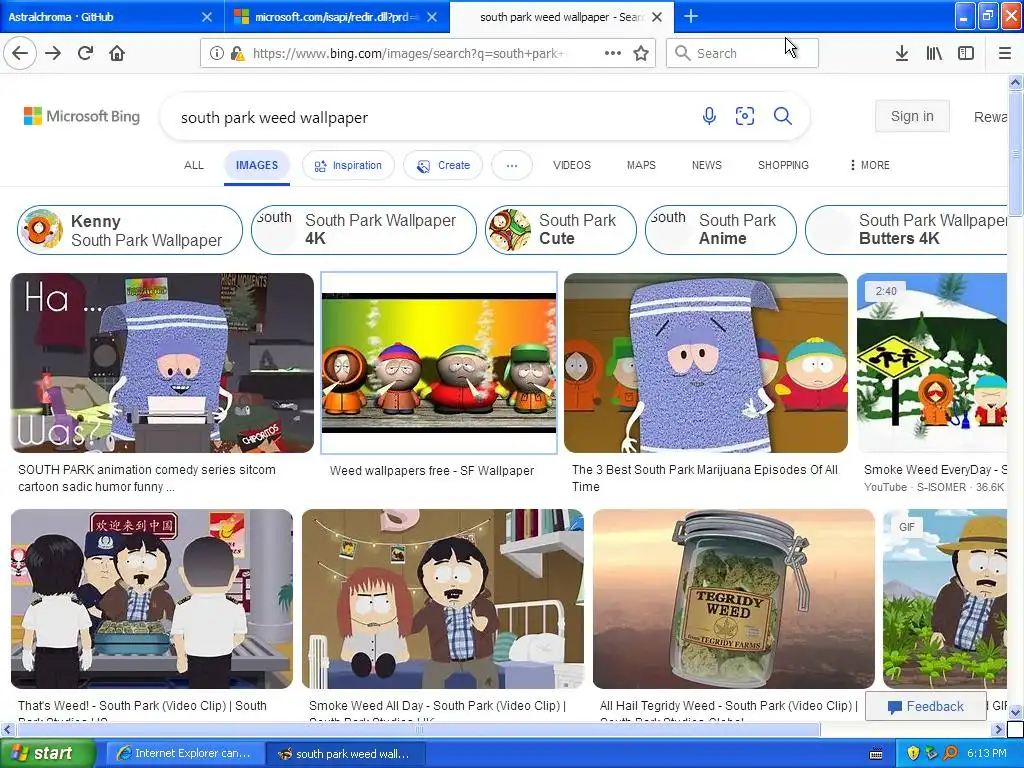This screenshot has height=768, width=1024.
Task: Go back with the browser back arrow
Action: (20, 53)
